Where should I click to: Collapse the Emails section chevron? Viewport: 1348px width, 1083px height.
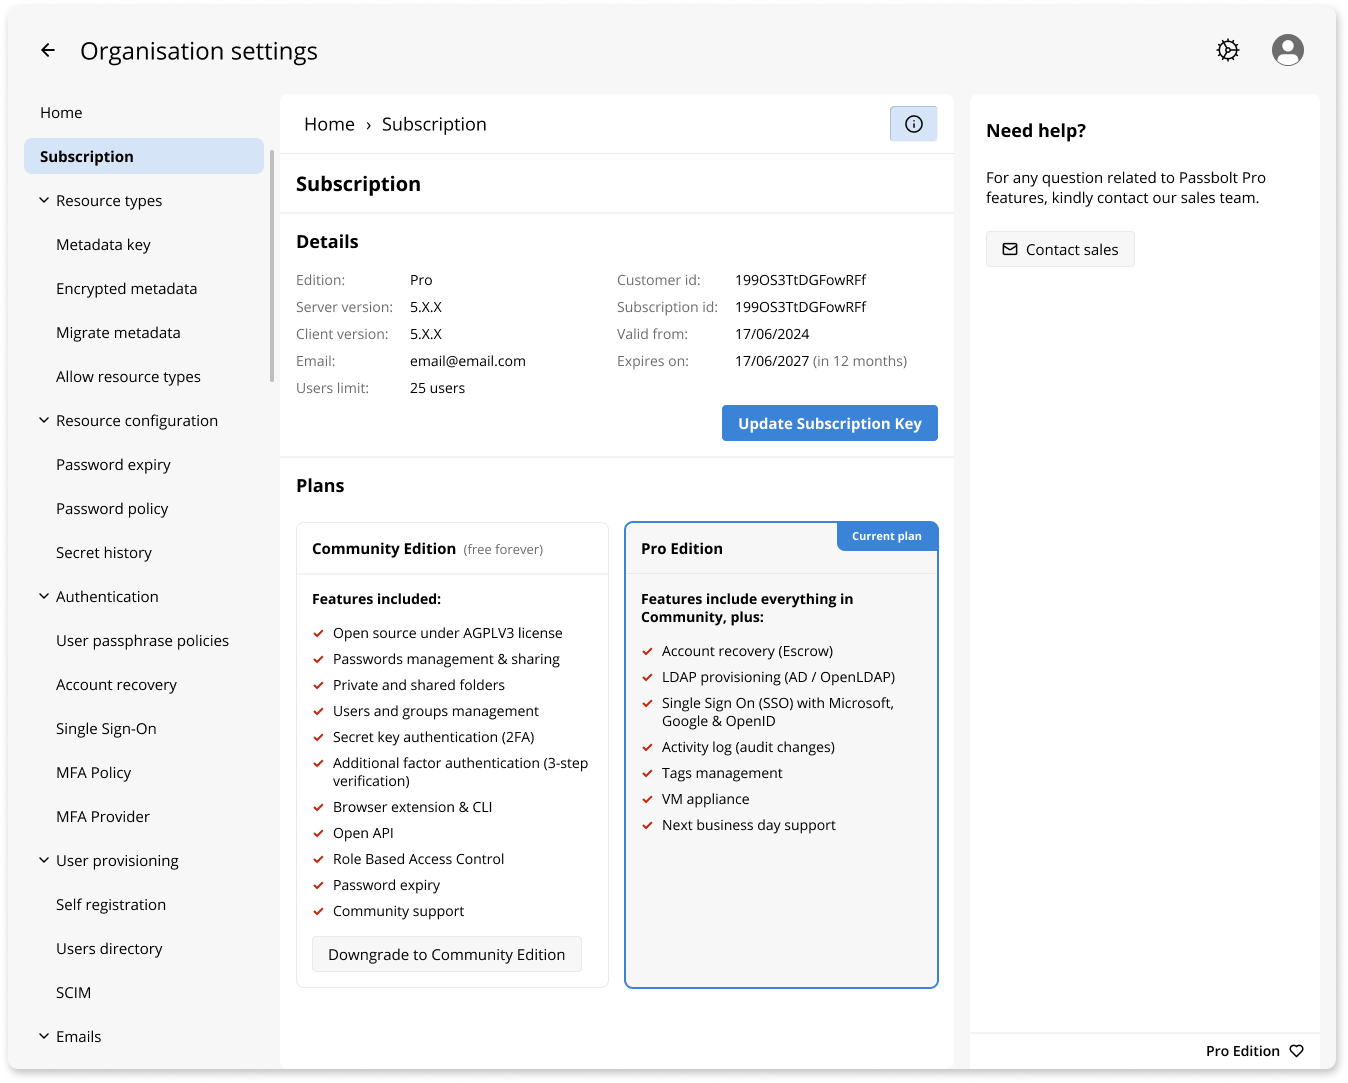click(x=44, y=1036)
